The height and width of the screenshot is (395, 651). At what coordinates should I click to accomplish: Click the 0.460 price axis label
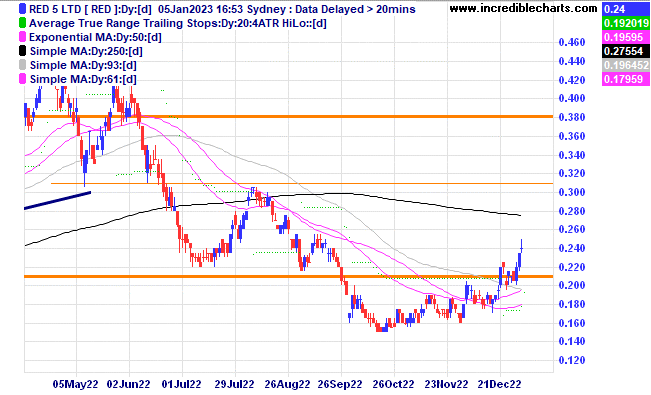pyautogui.click(x=572, y=42)
